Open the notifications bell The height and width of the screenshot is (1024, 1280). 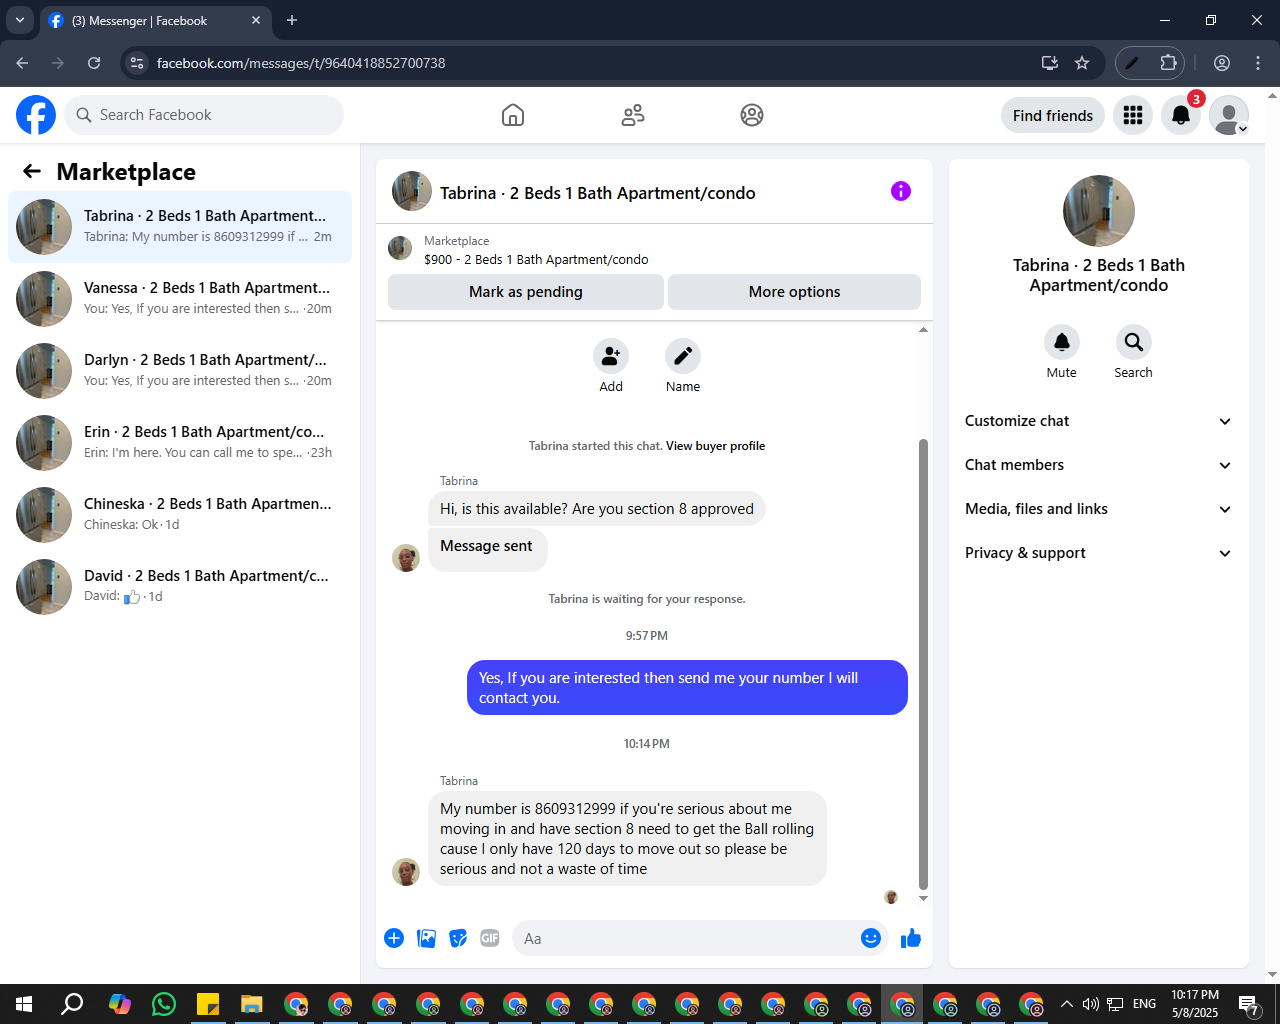(x=1181, y=115)
